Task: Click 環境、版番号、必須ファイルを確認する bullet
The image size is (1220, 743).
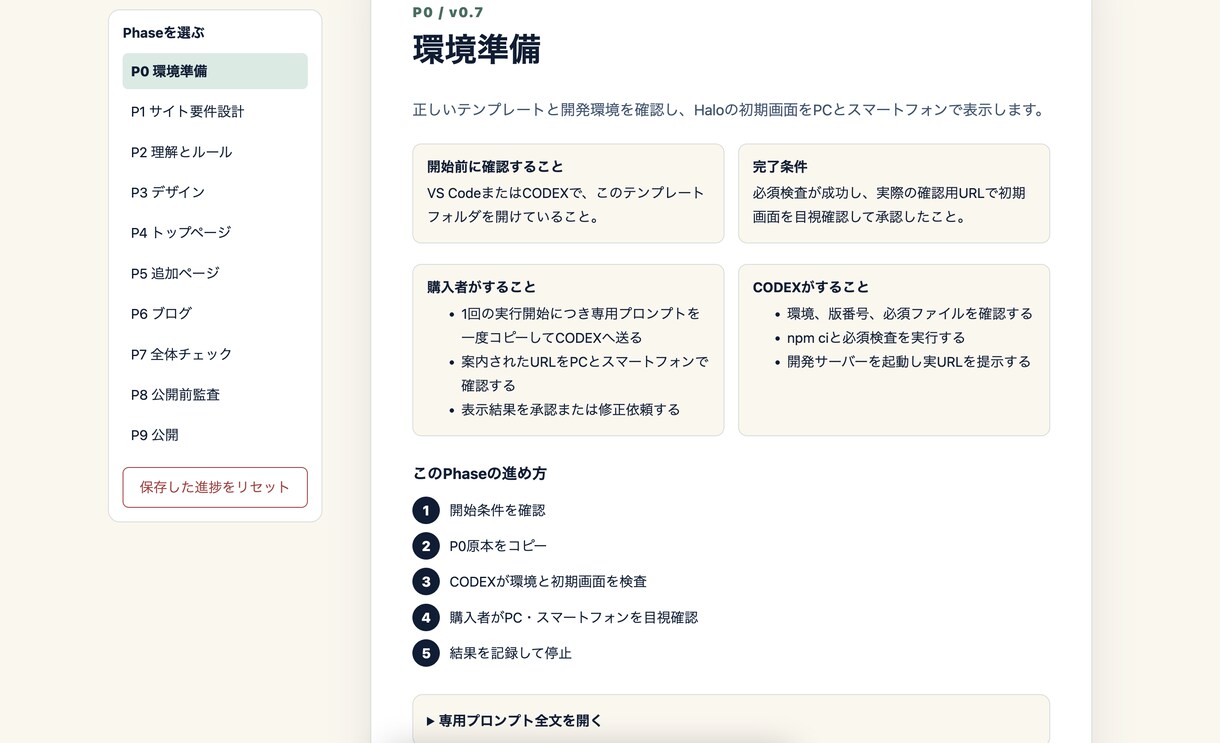Action: point(910,313)
